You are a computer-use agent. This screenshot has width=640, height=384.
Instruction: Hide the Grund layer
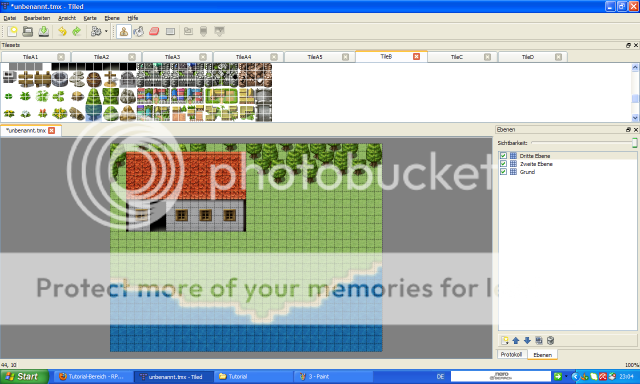(503, 172)
